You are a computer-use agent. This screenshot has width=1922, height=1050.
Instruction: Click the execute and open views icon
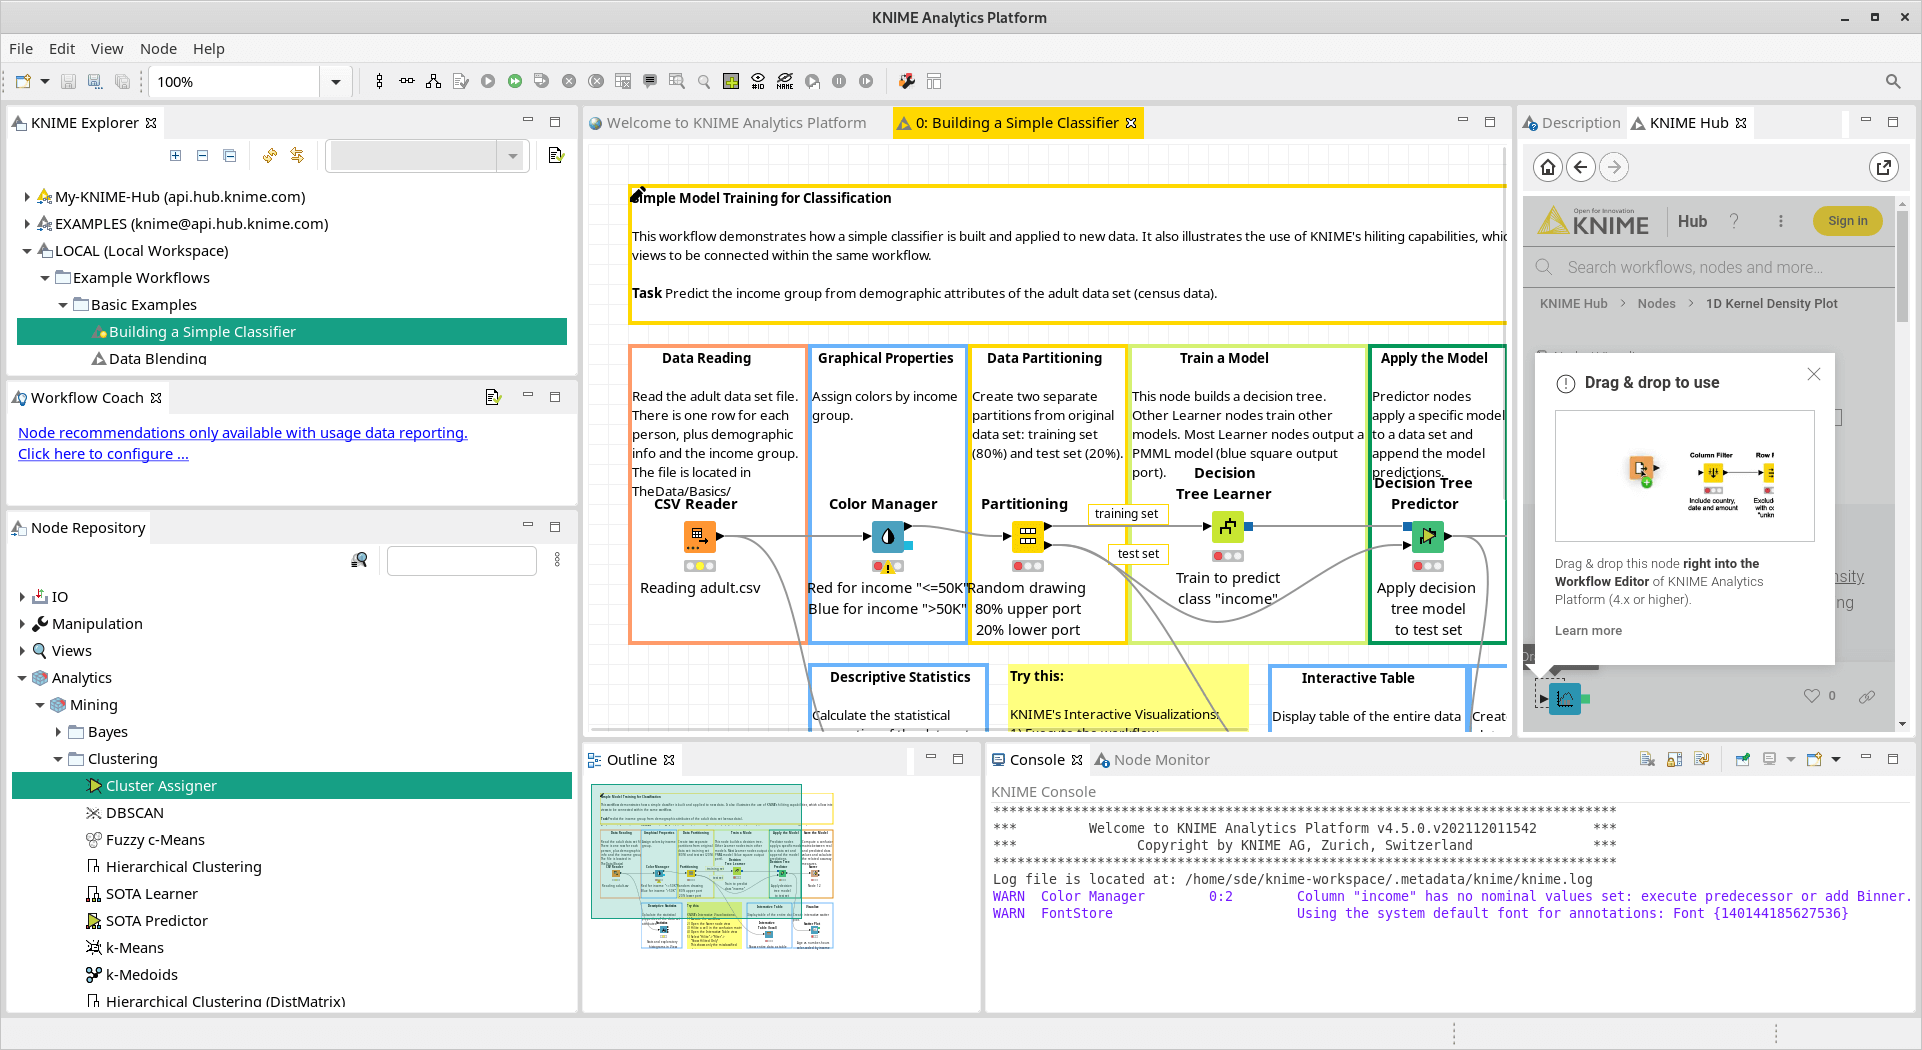tap(541, 82)
